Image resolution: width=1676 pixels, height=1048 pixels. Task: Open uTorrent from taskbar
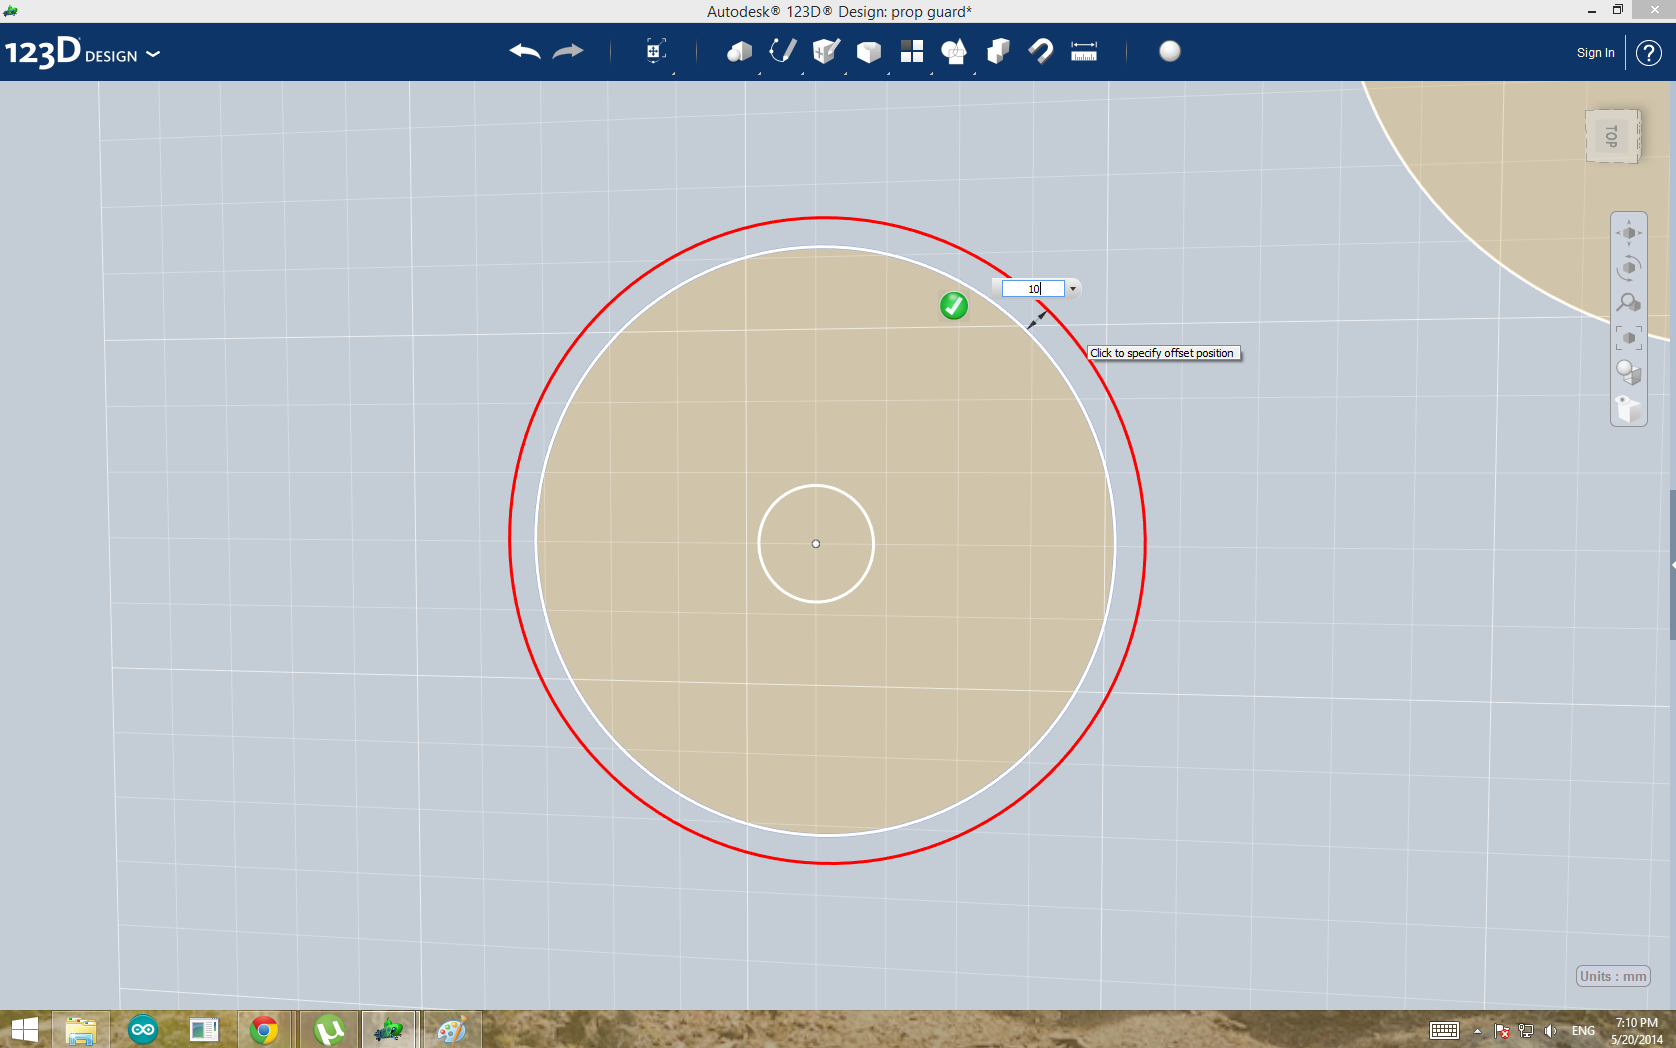(328, 1030)
